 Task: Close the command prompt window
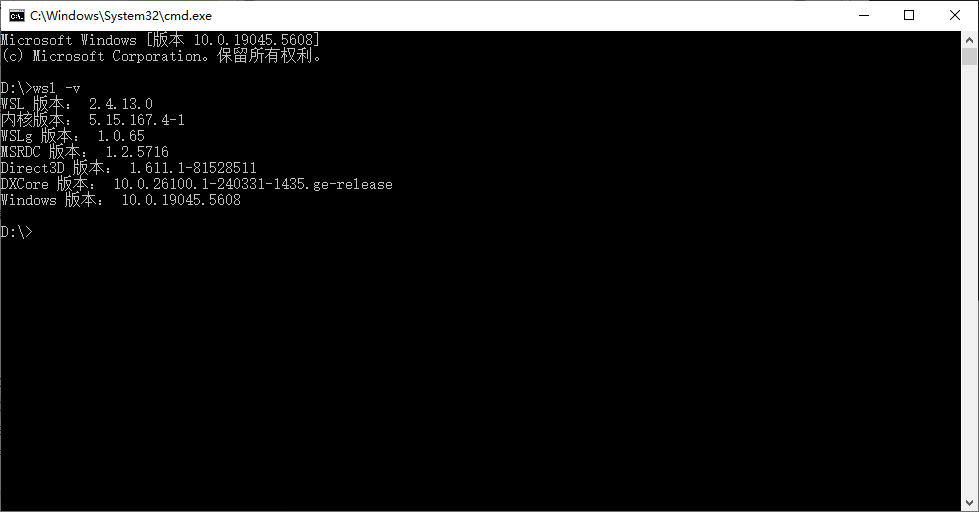[x=955, y=16]
